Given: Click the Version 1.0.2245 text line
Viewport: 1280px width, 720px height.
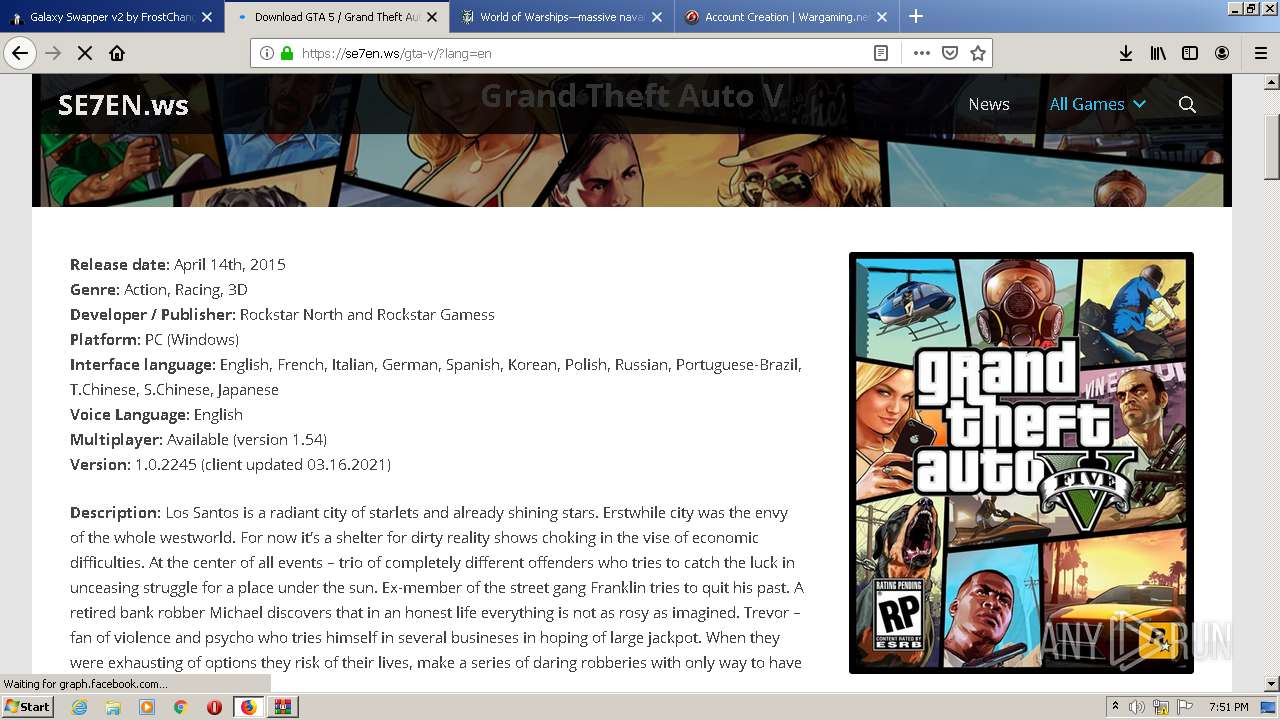Looking at the screenshot, I should pyautogui.click(x=230, y=465).
